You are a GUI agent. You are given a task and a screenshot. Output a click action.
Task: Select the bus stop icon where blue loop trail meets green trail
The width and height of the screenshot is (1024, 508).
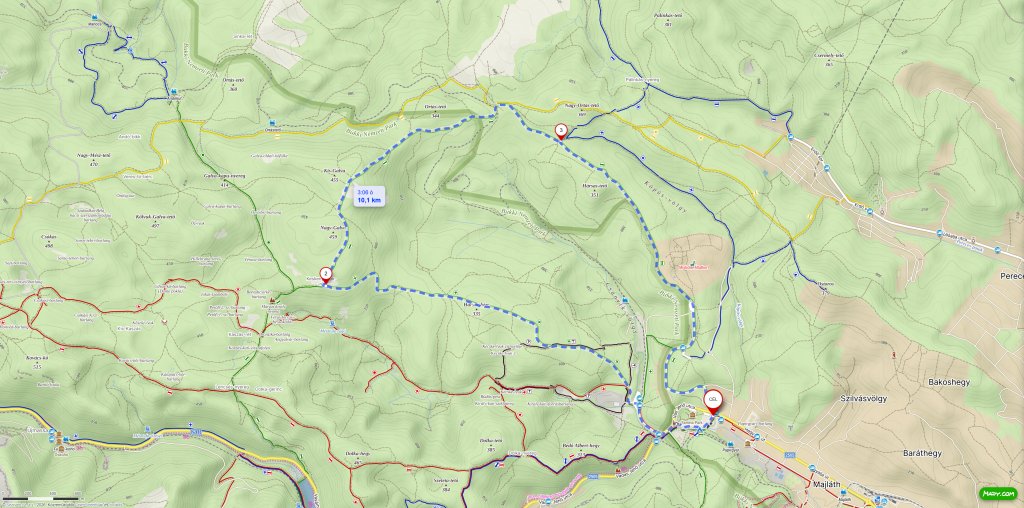[x=174, y=91]
